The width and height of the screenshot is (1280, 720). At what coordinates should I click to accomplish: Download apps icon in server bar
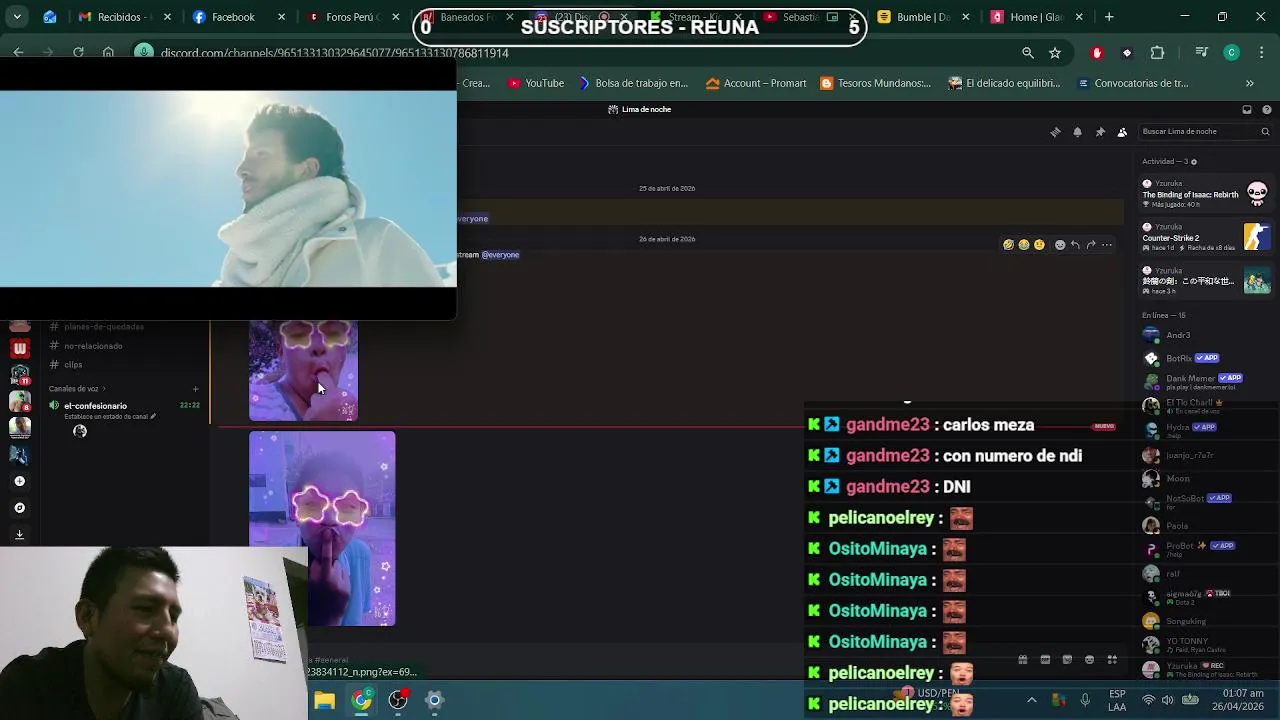point(20,535)
